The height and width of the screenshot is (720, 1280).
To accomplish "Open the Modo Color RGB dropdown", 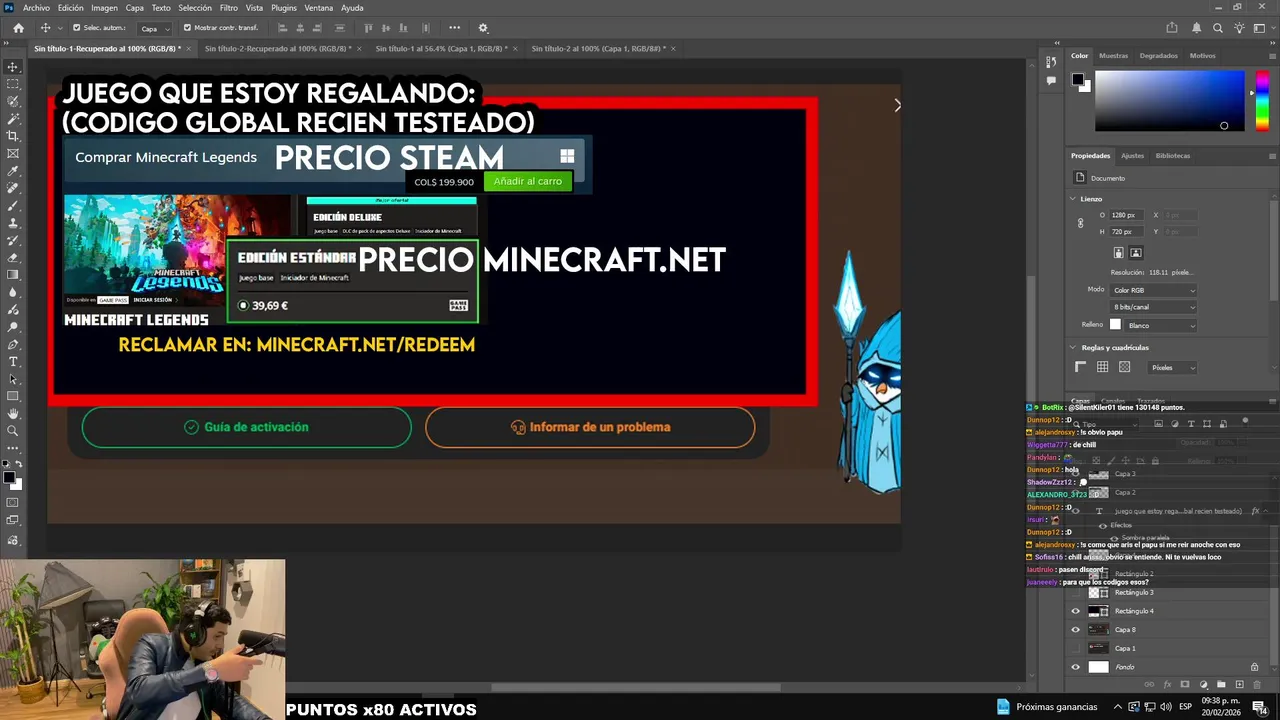I will (x=1154, y=290).
